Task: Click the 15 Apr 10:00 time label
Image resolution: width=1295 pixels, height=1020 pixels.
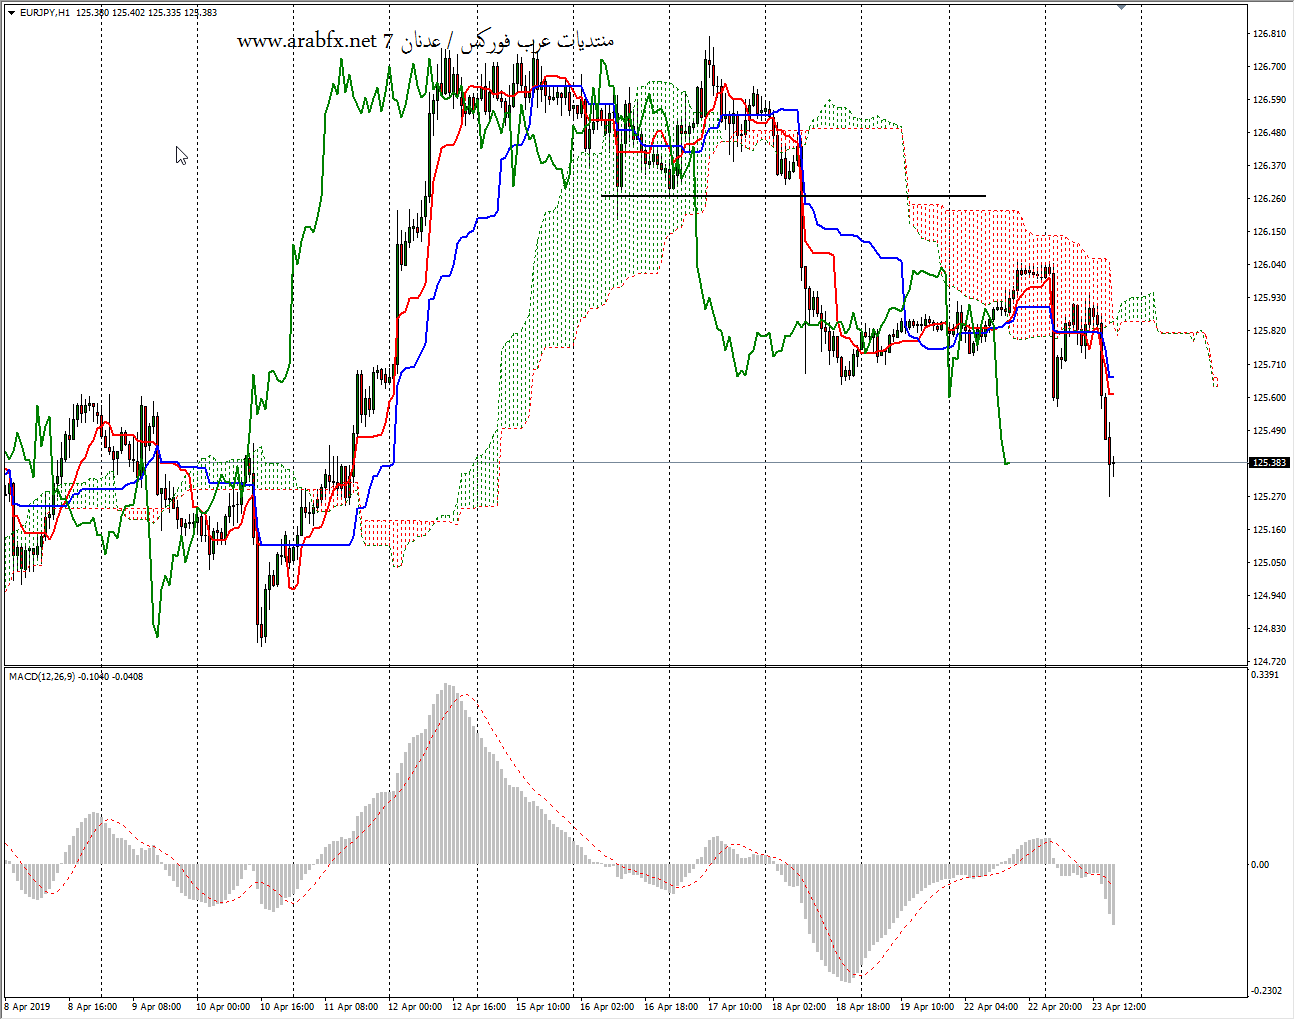Action: pyautogui.click(x=542, y=1007)
